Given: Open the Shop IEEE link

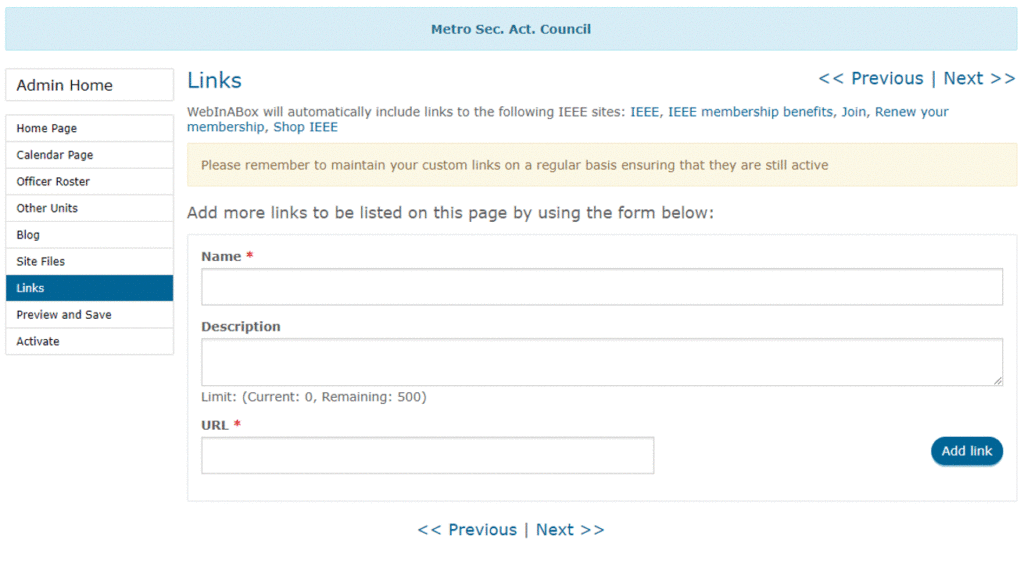Looking at the screenshot, I should point(306,127).
